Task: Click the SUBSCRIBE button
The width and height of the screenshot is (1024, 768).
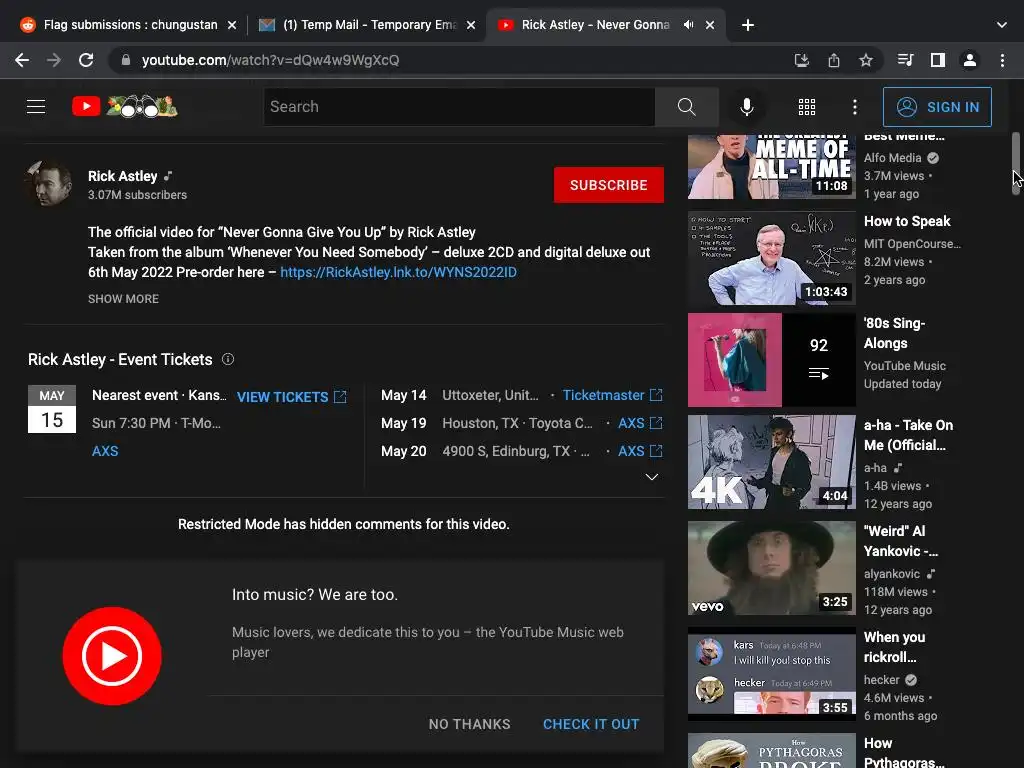Action: [x=609, y=185]
